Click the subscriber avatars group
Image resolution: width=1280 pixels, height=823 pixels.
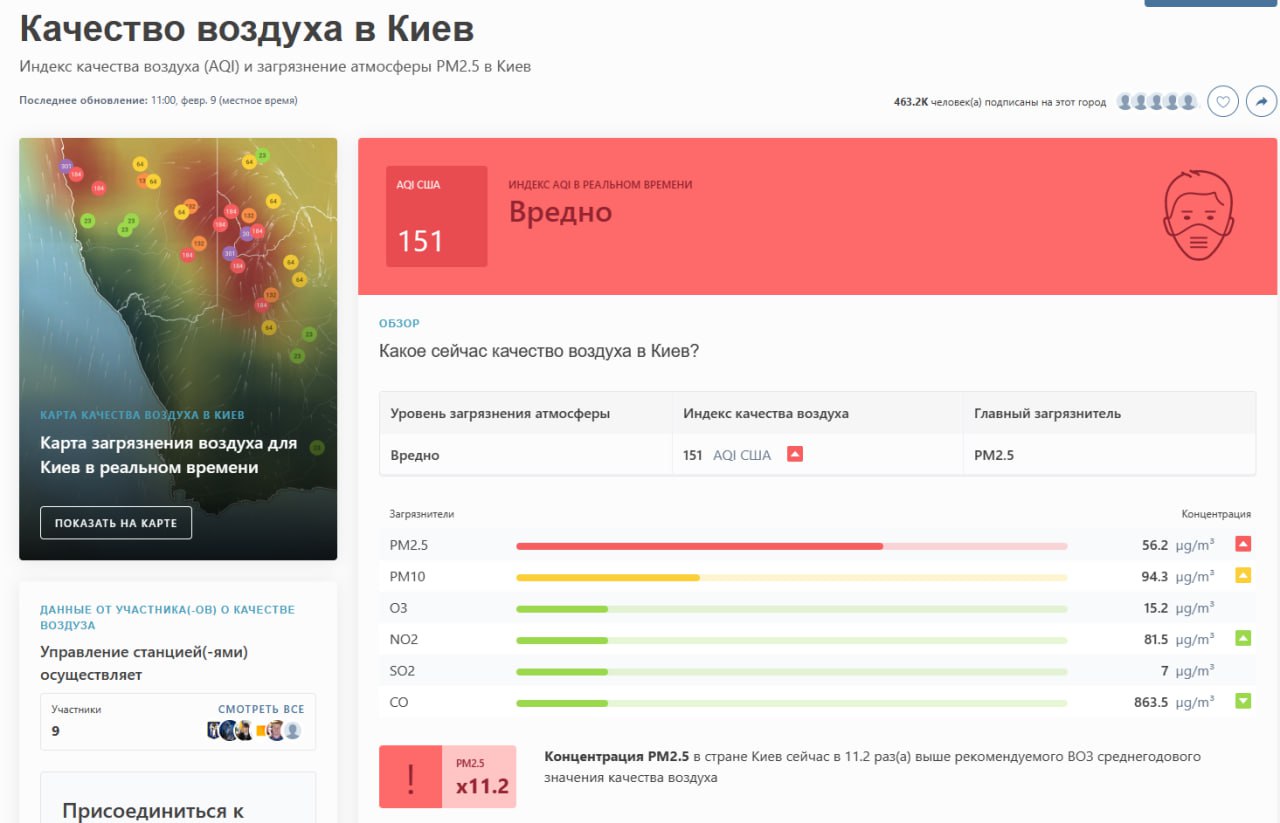point(1157,101)
